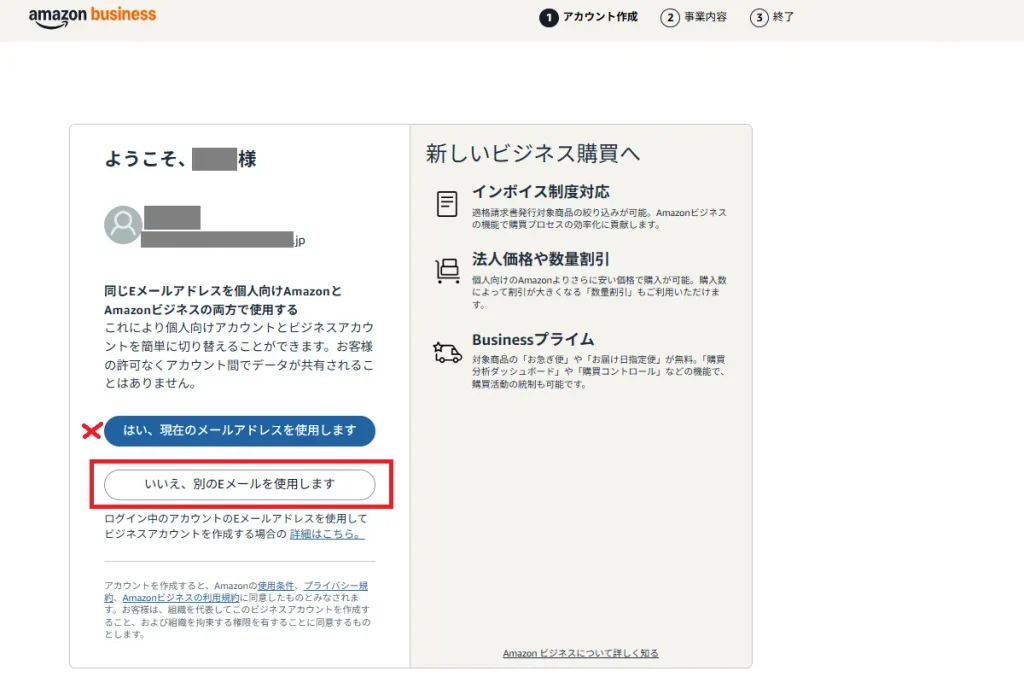
Task: Click はい、現在のメールアドレスを使用します button
Action: point(240,431)
